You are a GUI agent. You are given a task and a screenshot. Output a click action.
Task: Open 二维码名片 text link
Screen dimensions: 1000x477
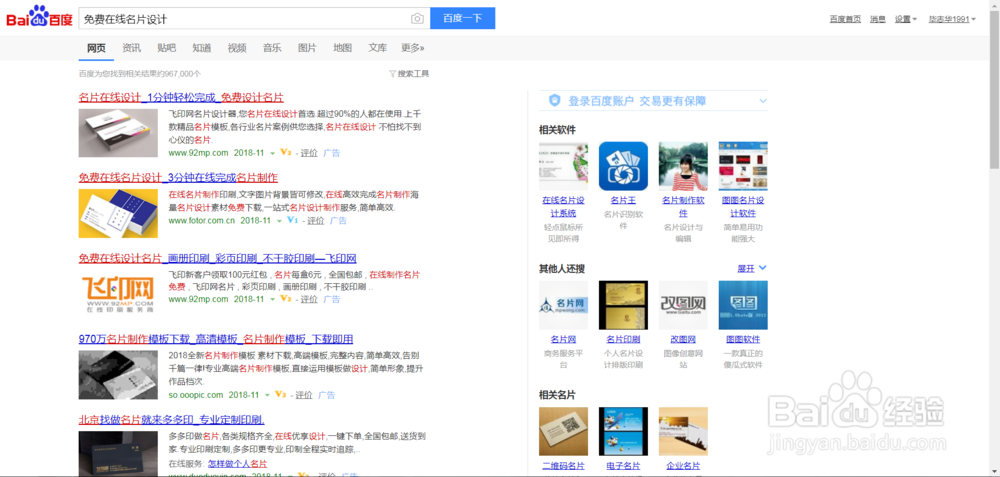(563, 466)
